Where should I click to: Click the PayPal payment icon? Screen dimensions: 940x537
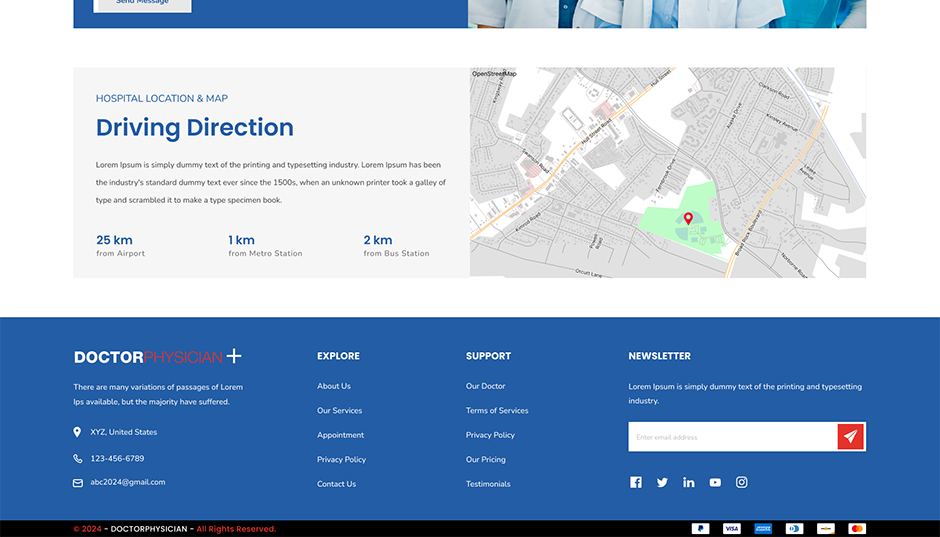[700, 528]
